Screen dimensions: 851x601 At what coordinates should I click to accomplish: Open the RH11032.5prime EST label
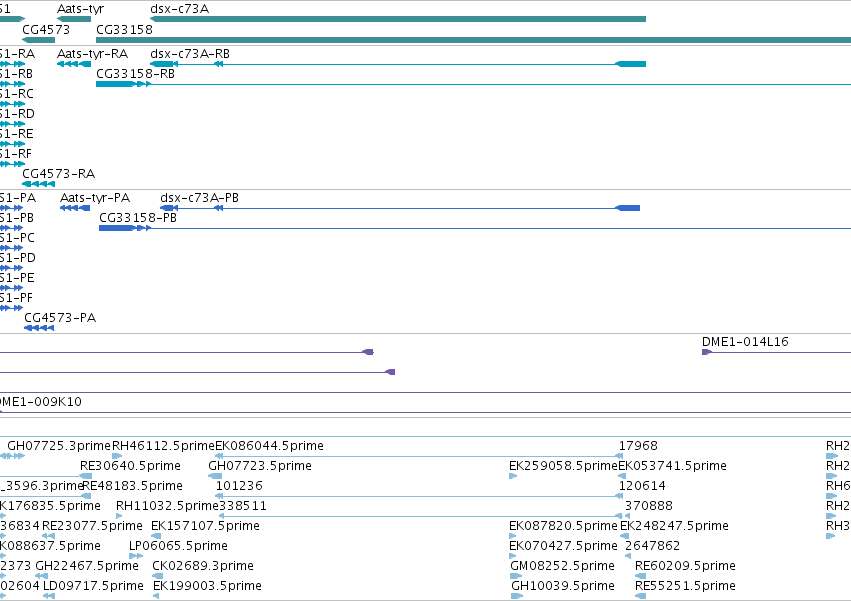(167, 506)
